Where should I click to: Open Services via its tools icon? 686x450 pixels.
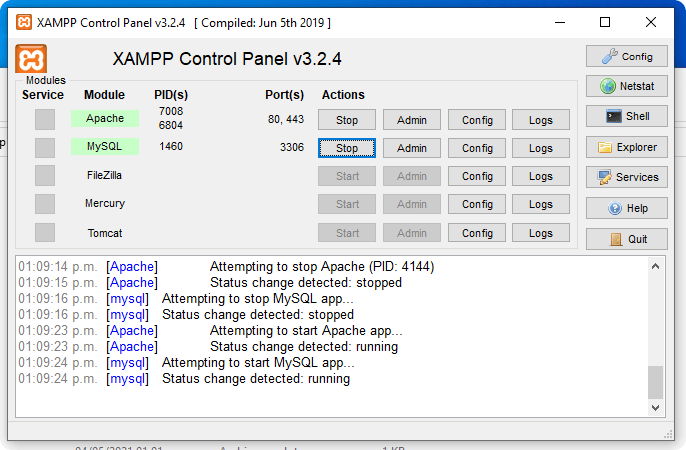(606, 178)
